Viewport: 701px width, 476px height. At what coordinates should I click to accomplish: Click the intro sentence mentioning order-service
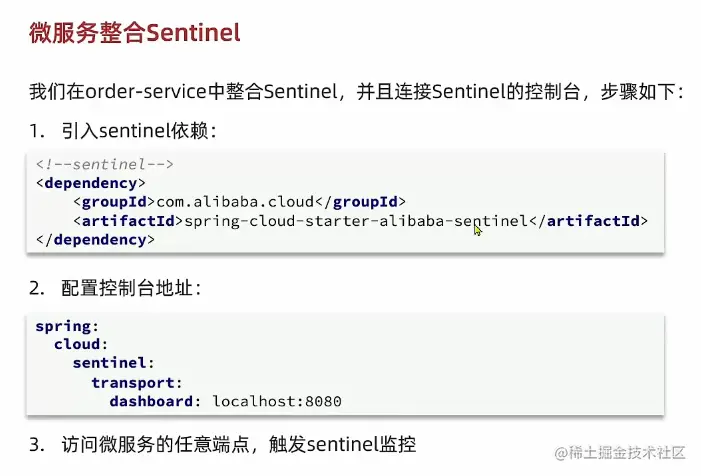point(356,92)
